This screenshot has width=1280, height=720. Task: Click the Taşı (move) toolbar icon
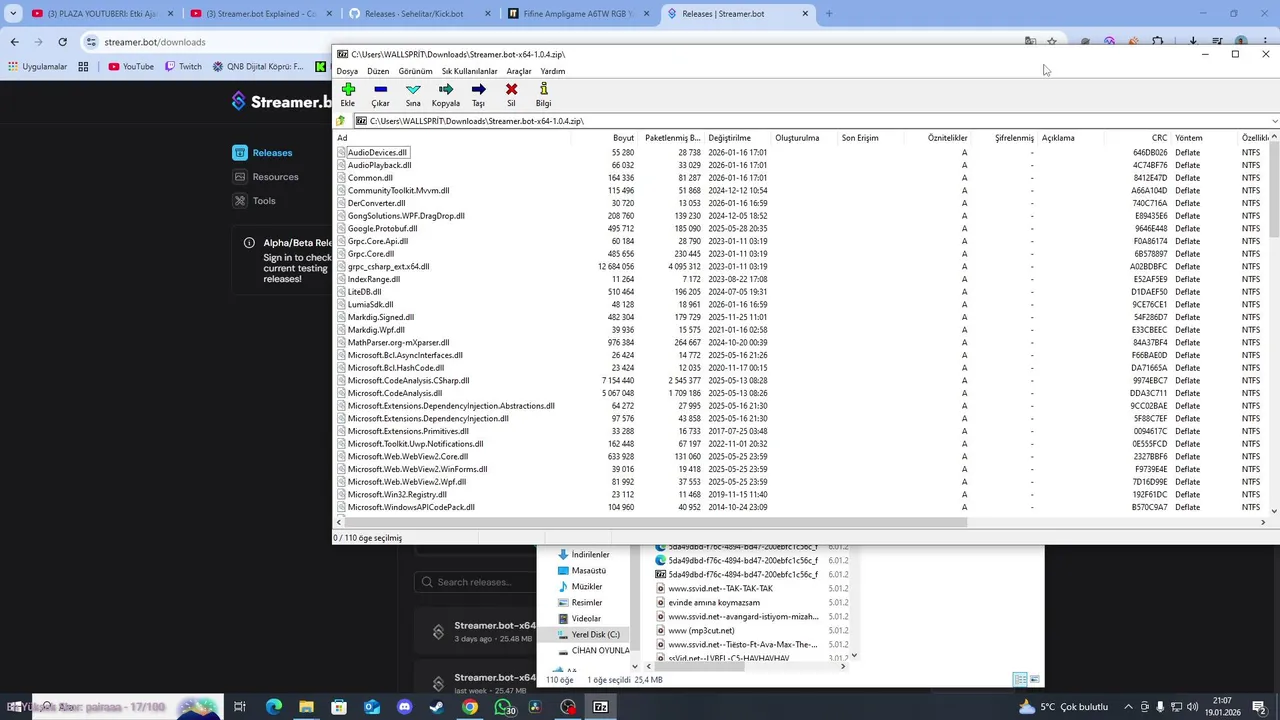click(x=478, y=90)
